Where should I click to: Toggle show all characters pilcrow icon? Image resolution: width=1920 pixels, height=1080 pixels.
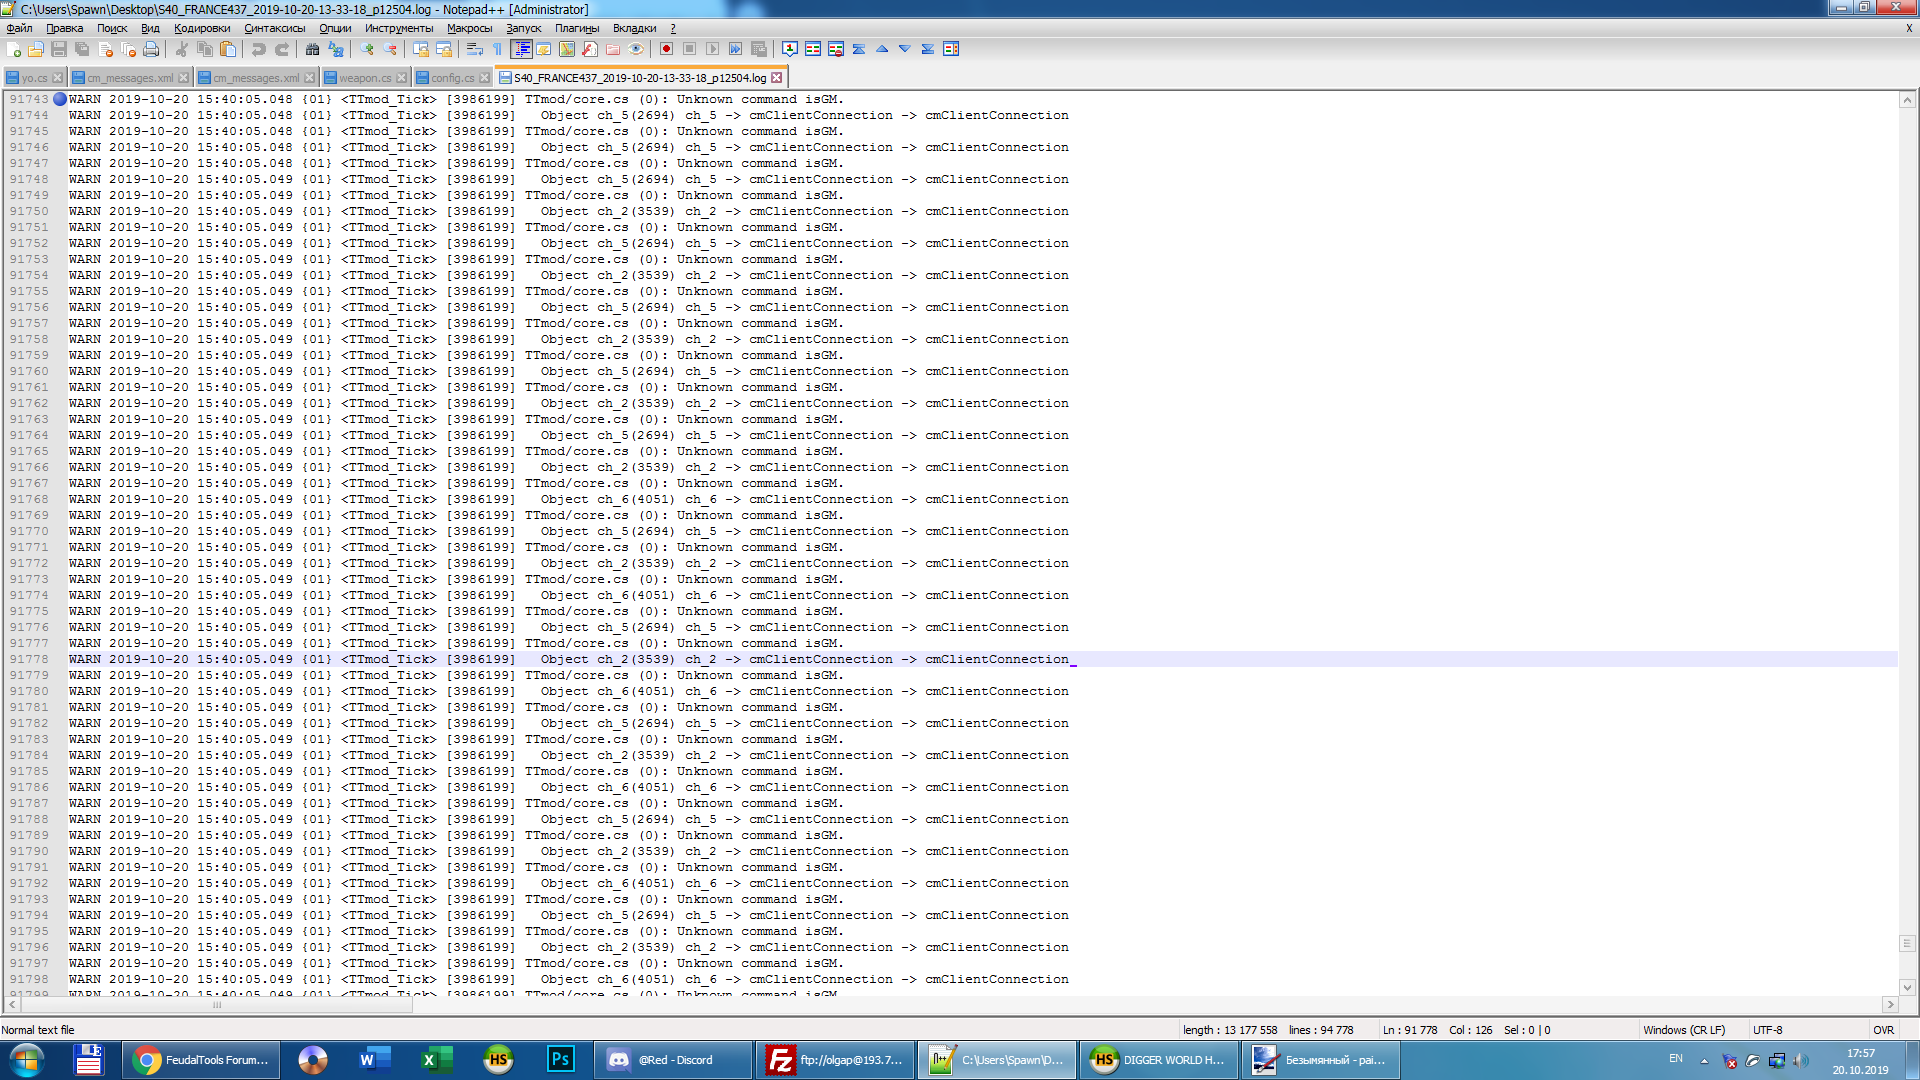pyautogui.click(x=497, y=49)
